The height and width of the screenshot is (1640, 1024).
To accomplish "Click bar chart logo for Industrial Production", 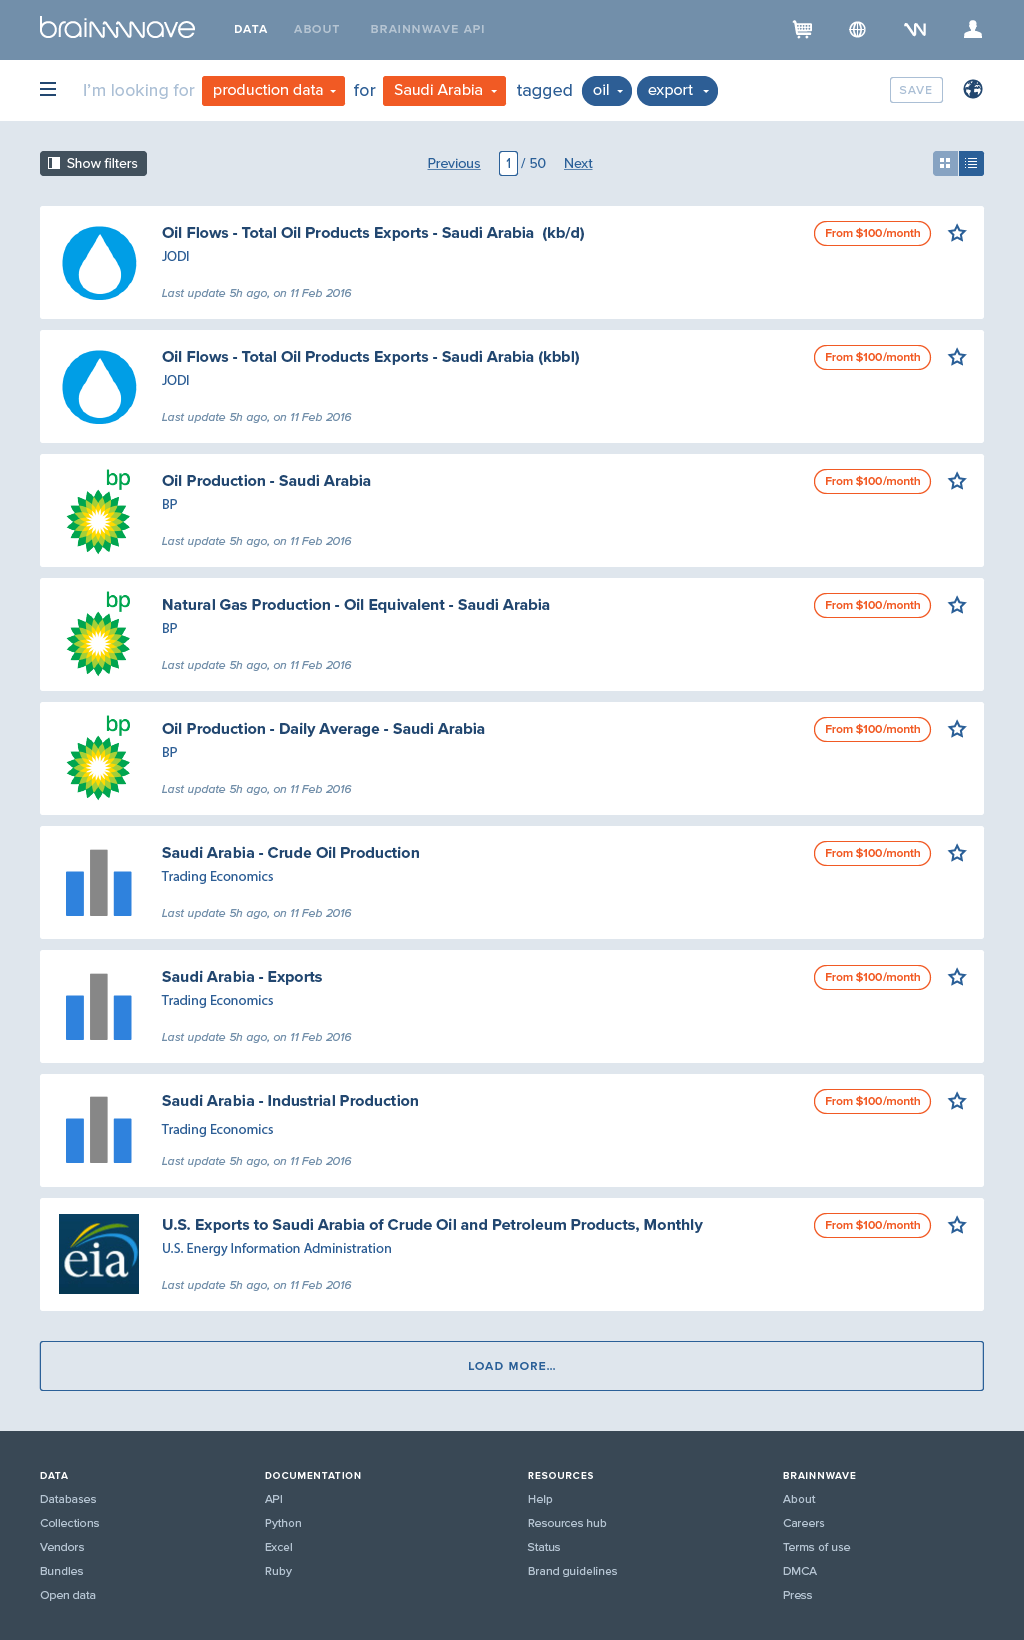I will [x=99, y=1130].
